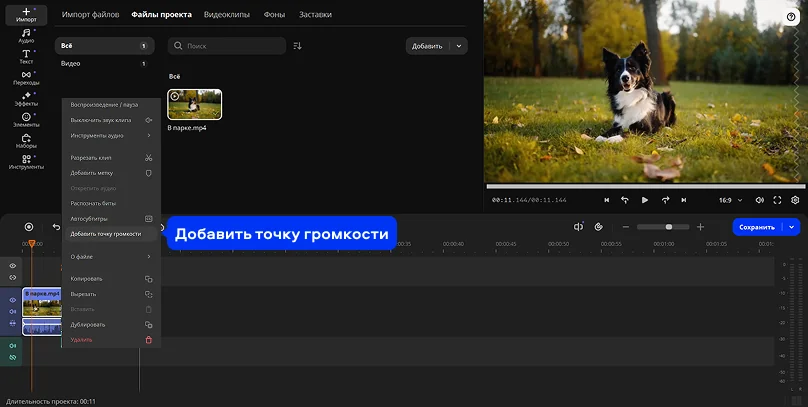Switch to Фоны tab
Viewport: 808px width, 407px height.
[274, 14]
